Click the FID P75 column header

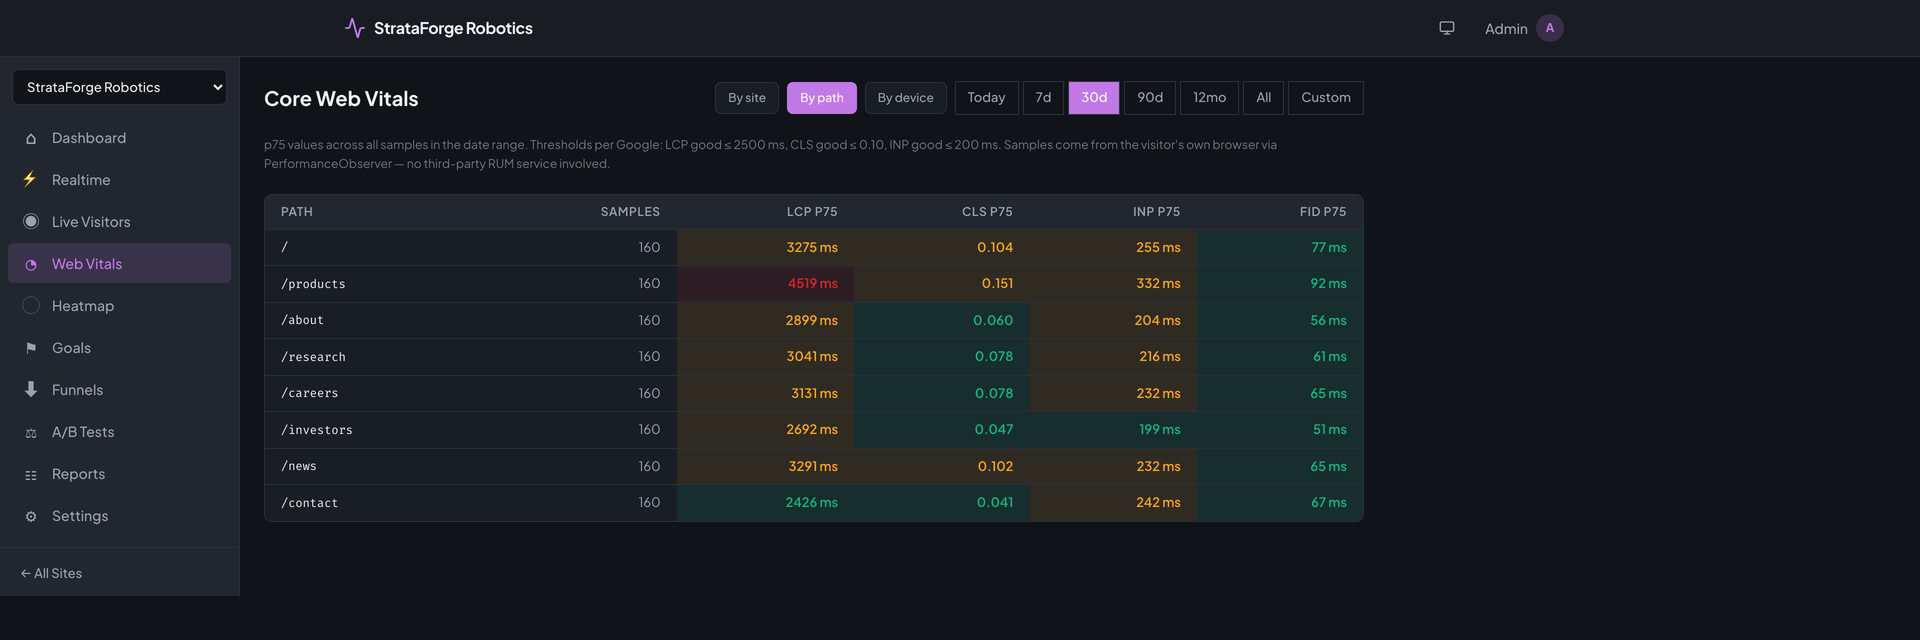[1323, 212]
